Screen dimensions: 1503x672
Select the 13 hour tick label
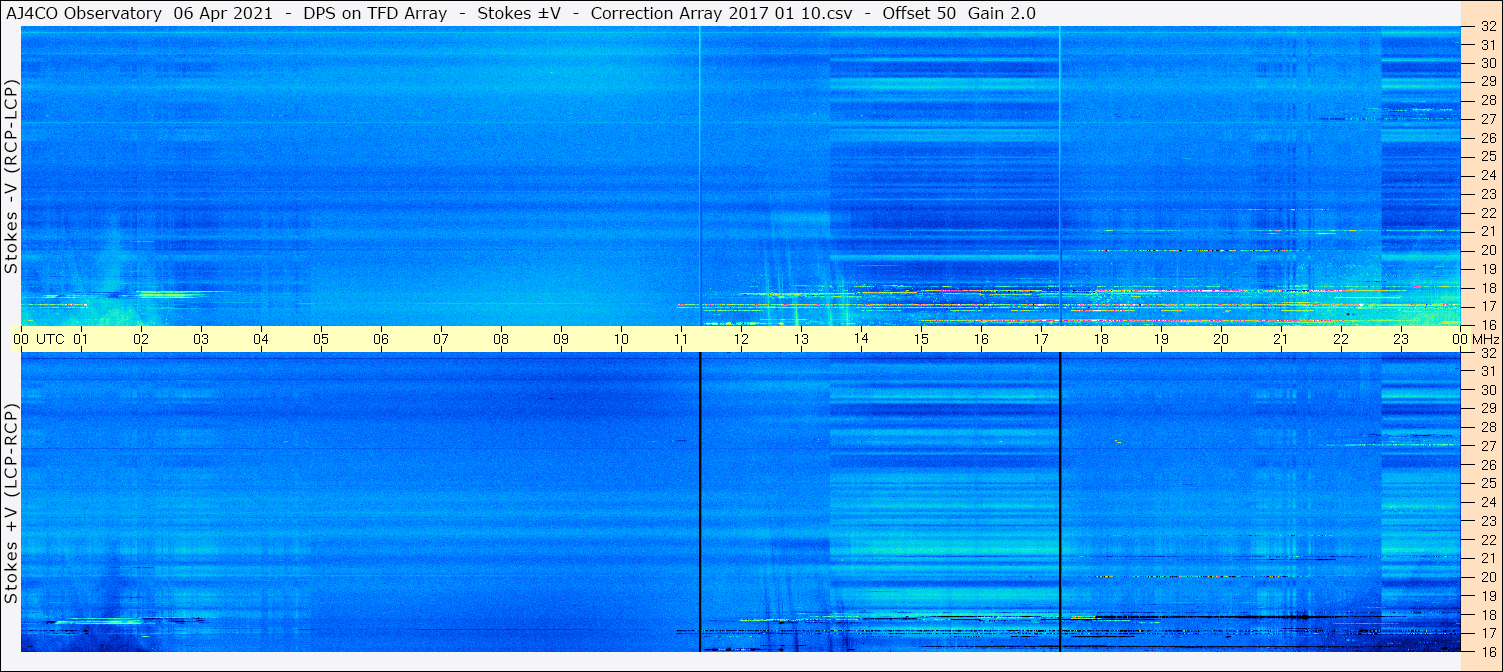pyautogui.click(x=801, y=339)
